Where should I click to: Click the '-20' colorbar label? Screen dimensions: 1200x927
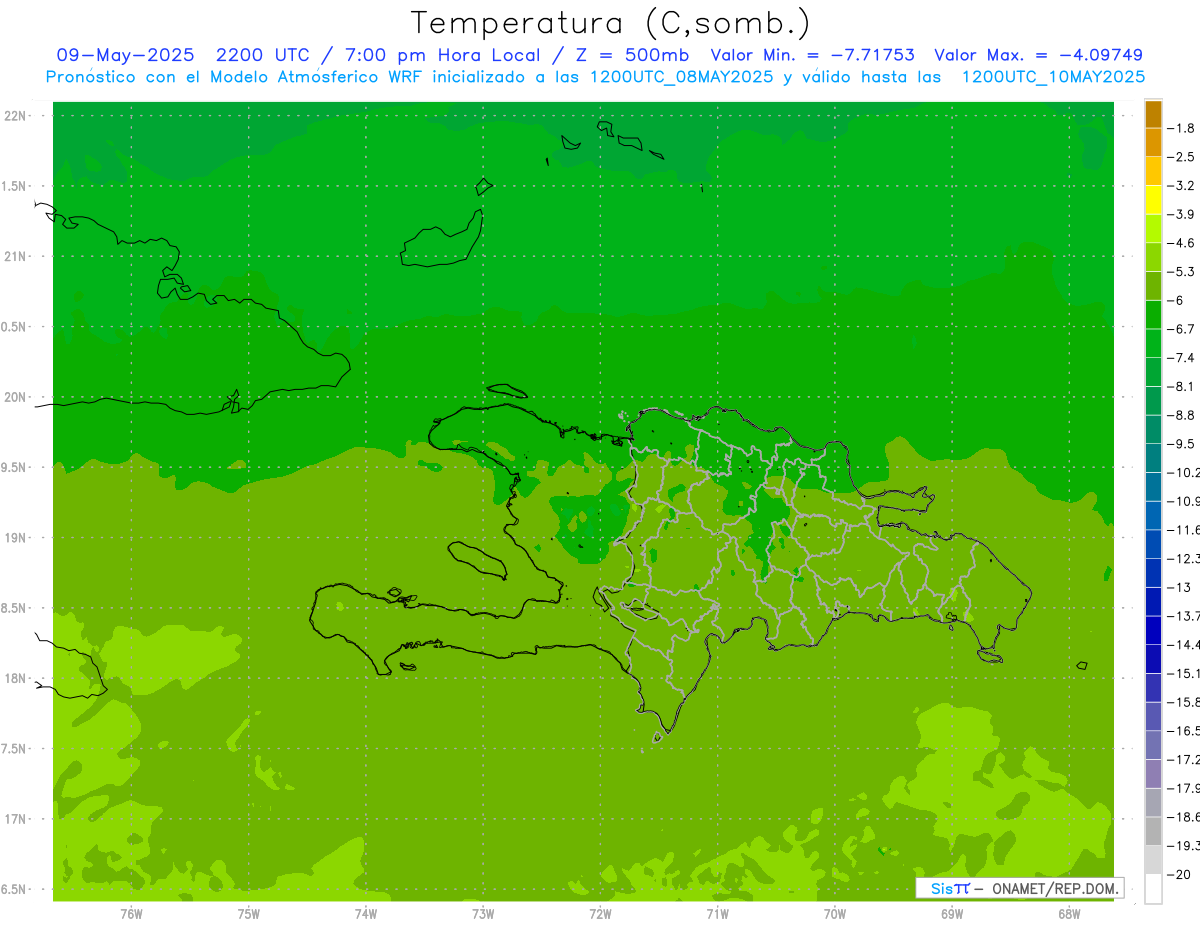click(1180, 874)
